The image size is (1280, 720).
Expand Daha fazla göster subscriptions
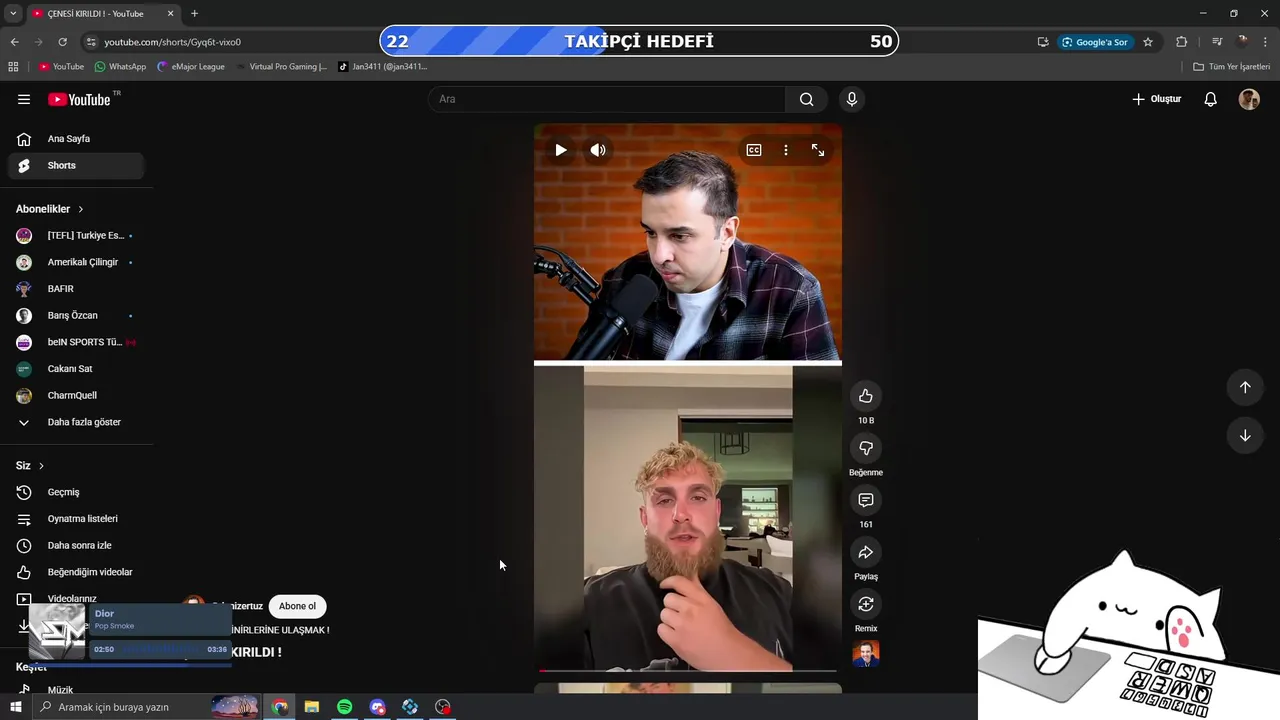coord(76,422)
